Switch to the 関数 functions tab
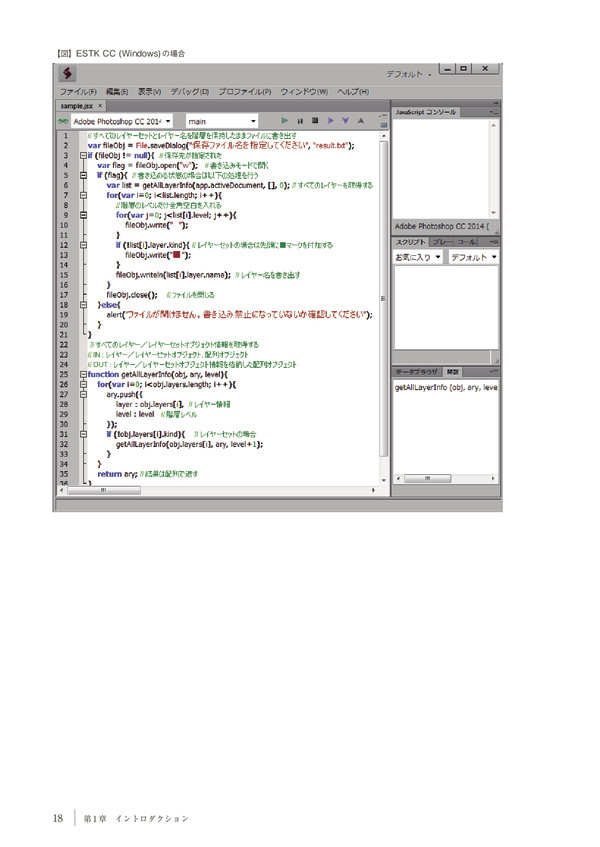The width and height of the screenshot is (600, 847). point(452,372)
